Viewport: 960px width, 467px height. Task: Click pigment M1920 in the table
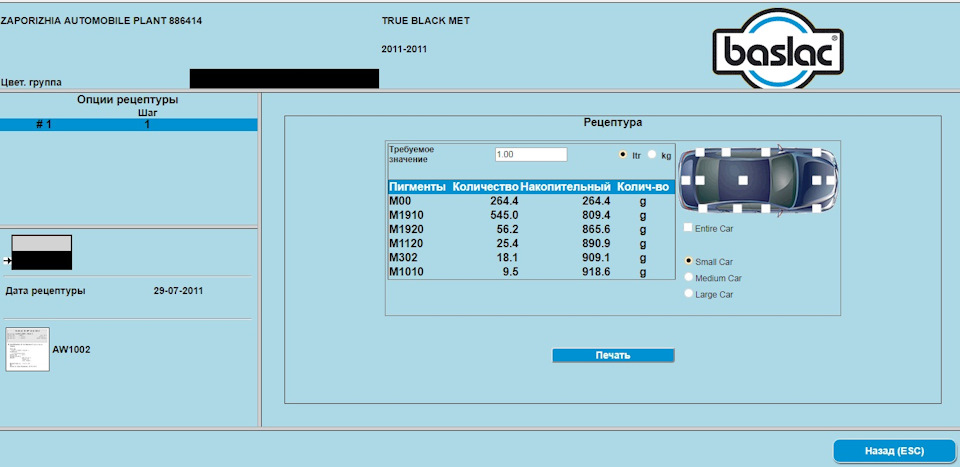pos(407,229)
